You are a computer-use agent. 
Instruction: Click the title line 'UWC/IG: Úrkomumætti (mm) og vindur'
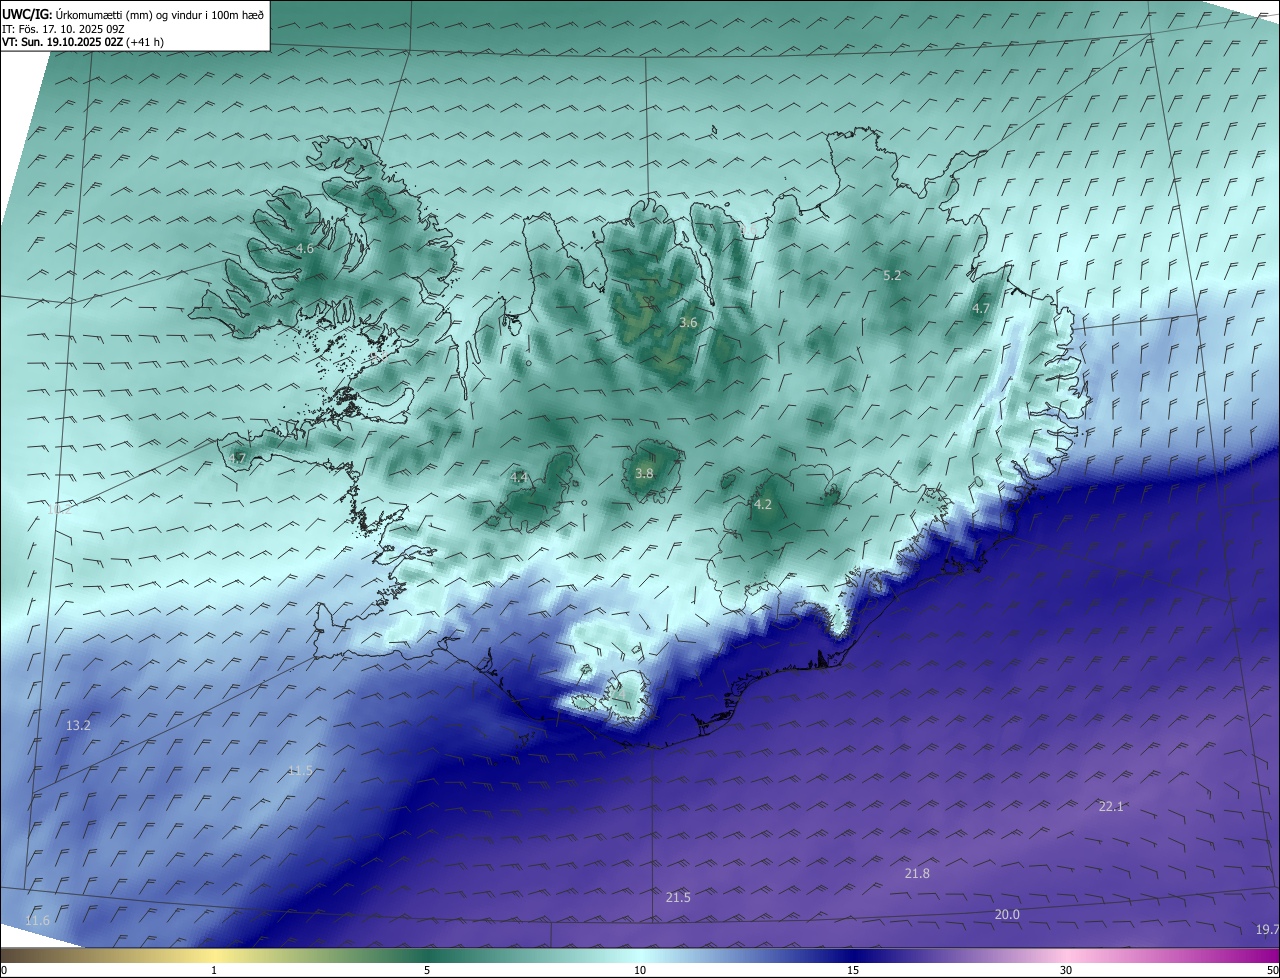click(133, 15)
